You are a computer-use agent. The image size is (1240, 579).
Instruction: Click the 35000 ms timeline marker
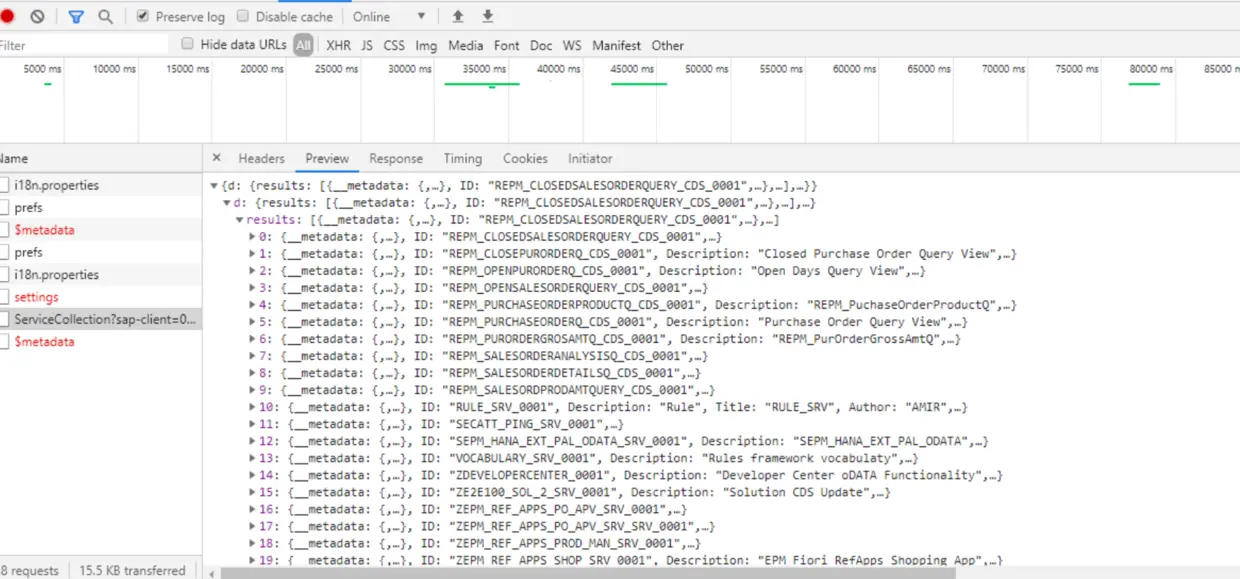tap(486, 69)
